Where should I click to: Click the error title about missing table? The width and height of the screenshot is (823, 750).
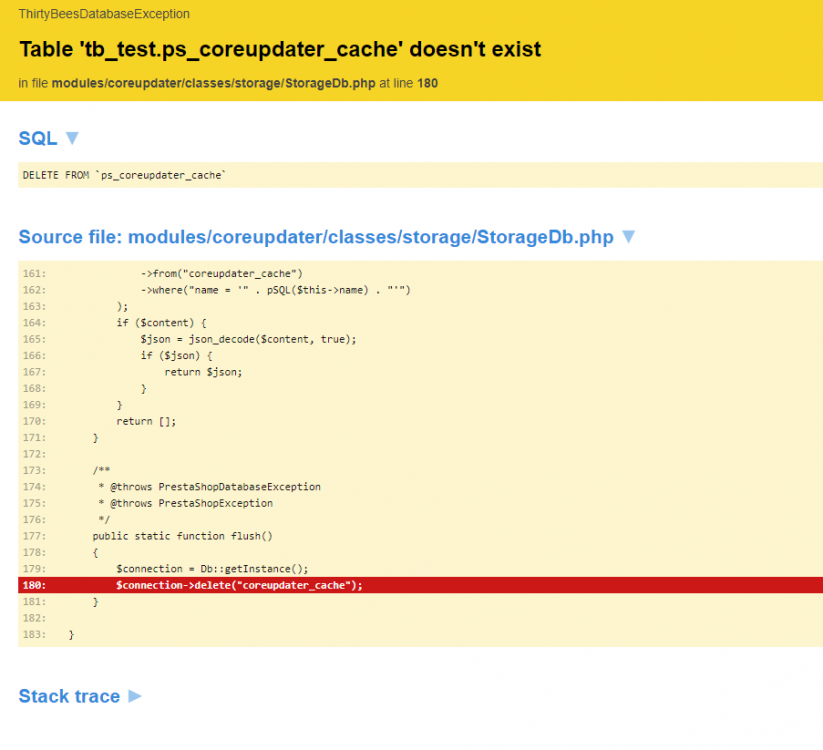point(280,50)
